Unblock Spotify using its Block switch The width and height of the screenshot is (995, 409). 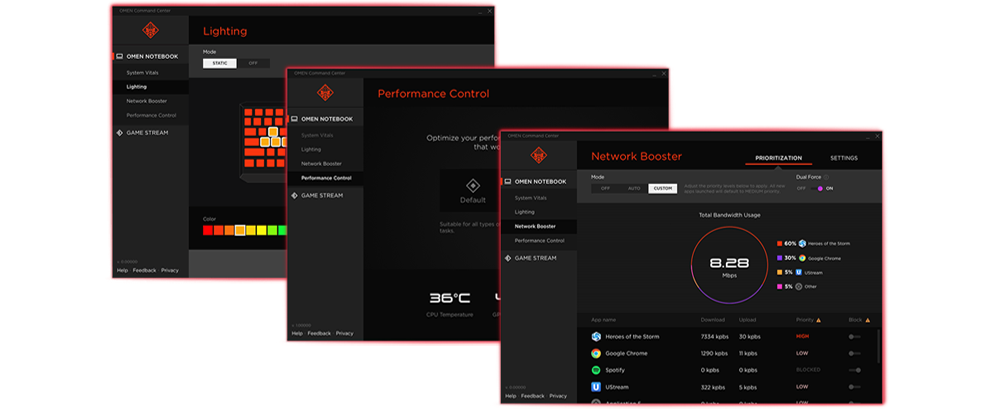855,370
